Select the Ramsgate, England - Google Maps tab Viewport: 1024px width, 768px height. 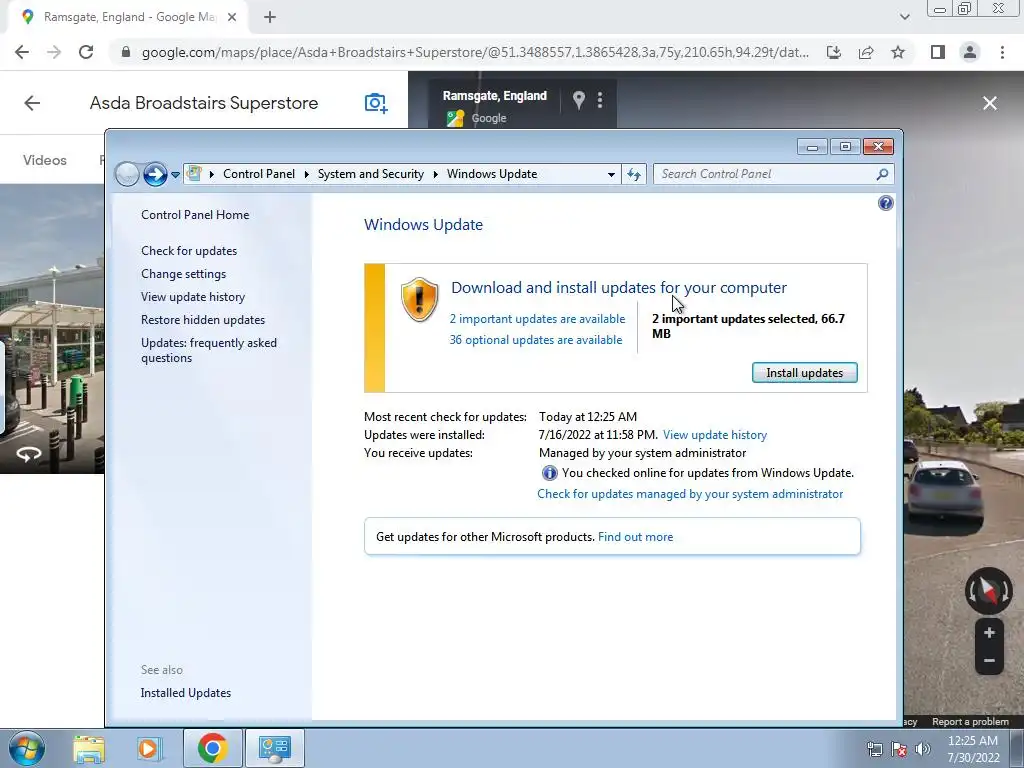[128, 17]
